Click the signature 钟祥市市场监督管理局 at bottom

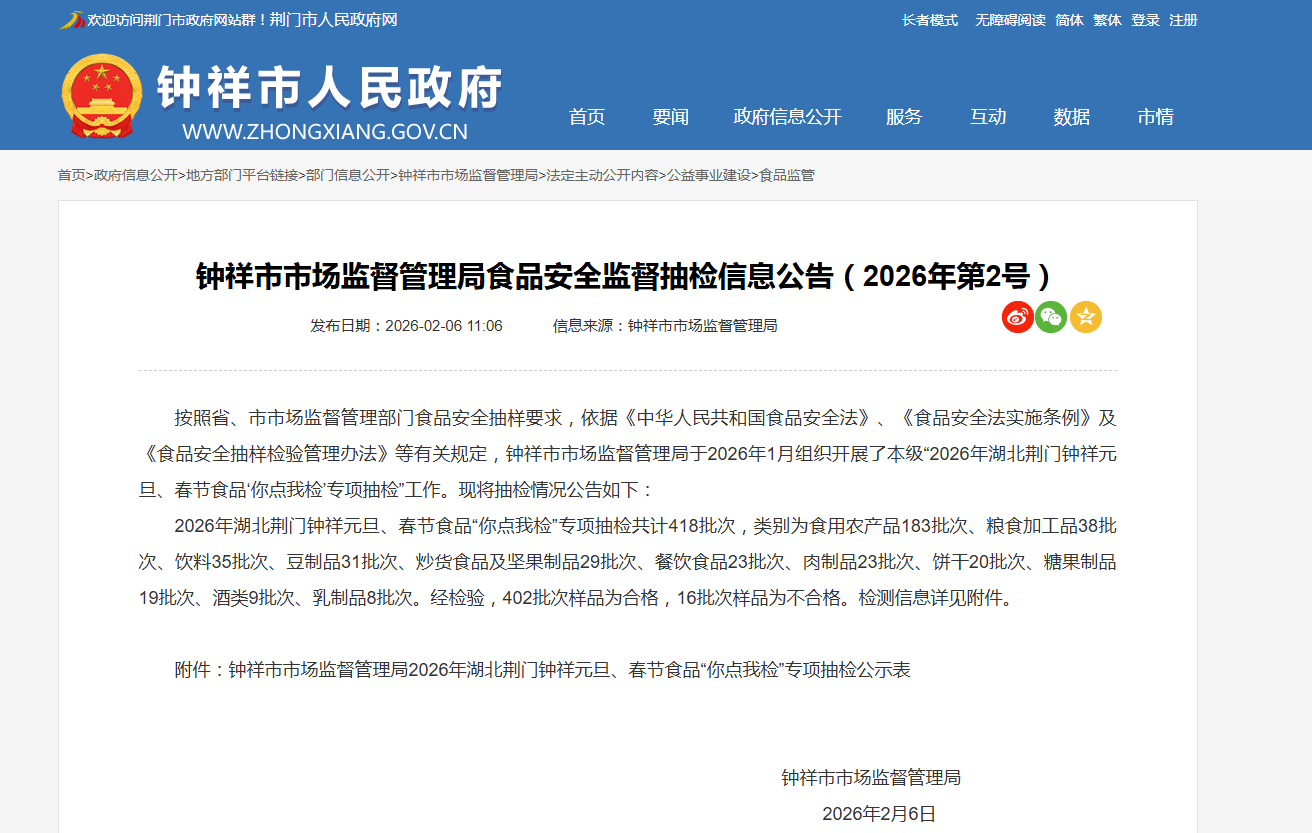coord(871,778)
